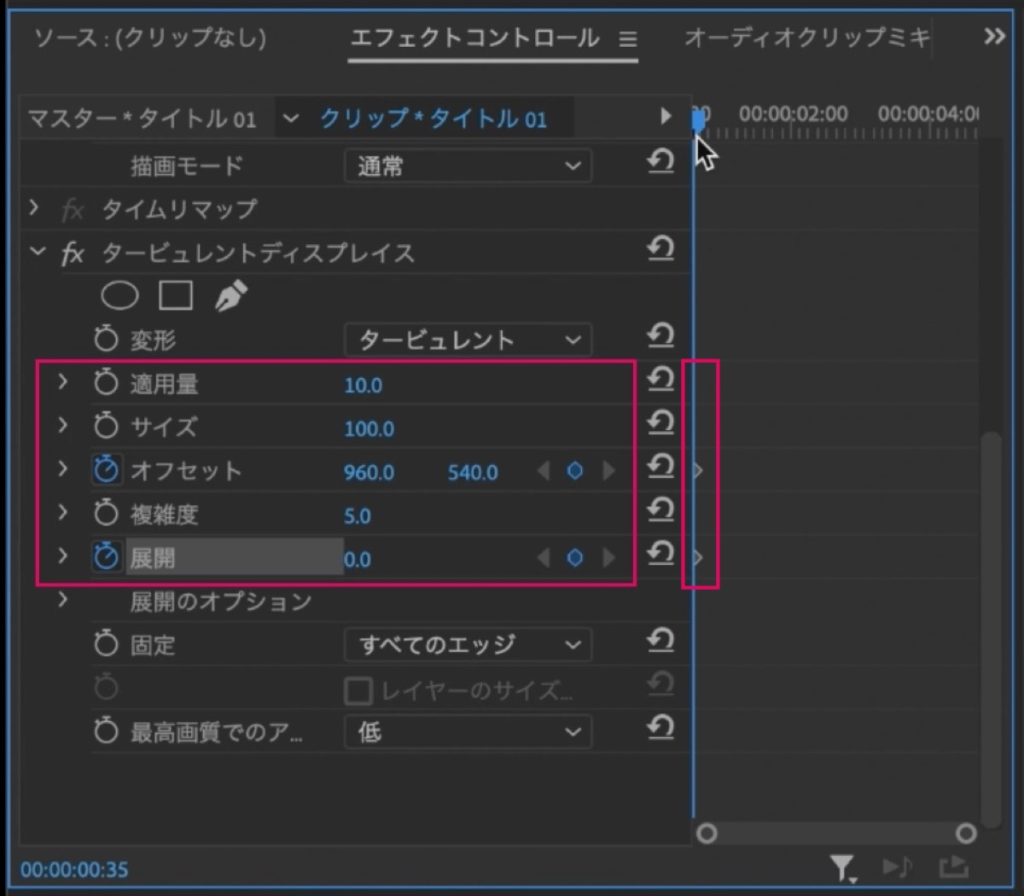Toggle stopwatch animation for 変形

(x=106, y=340)
